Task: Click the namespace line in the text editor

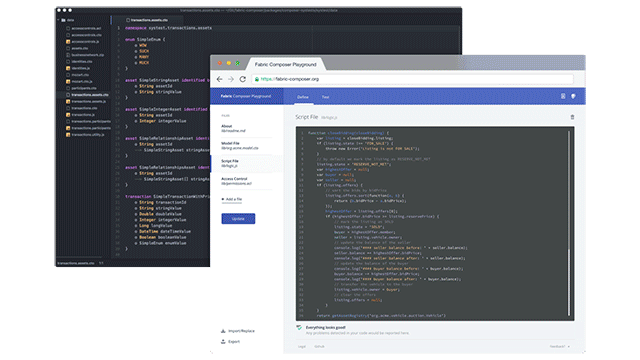Action: click(169, 28)
